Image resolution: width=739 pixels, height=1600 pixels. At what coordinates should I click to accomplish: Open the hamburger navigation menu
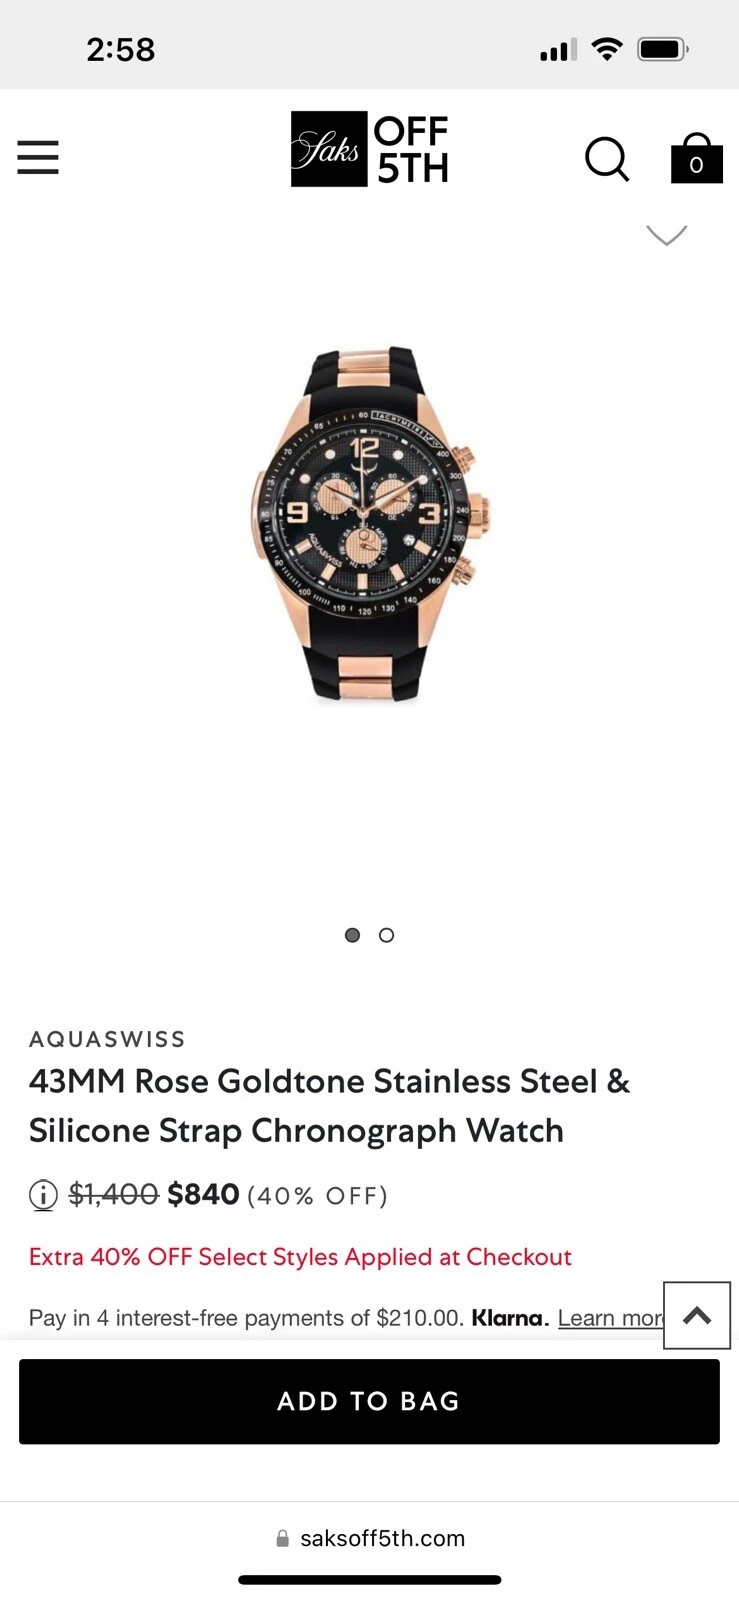coord(38,158)
